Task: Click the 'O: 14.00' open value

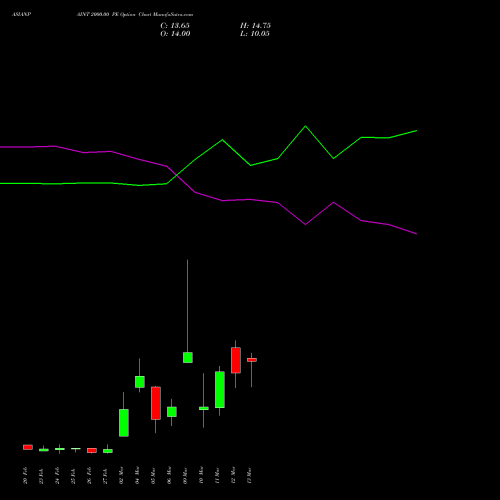Action: (175, 34)
